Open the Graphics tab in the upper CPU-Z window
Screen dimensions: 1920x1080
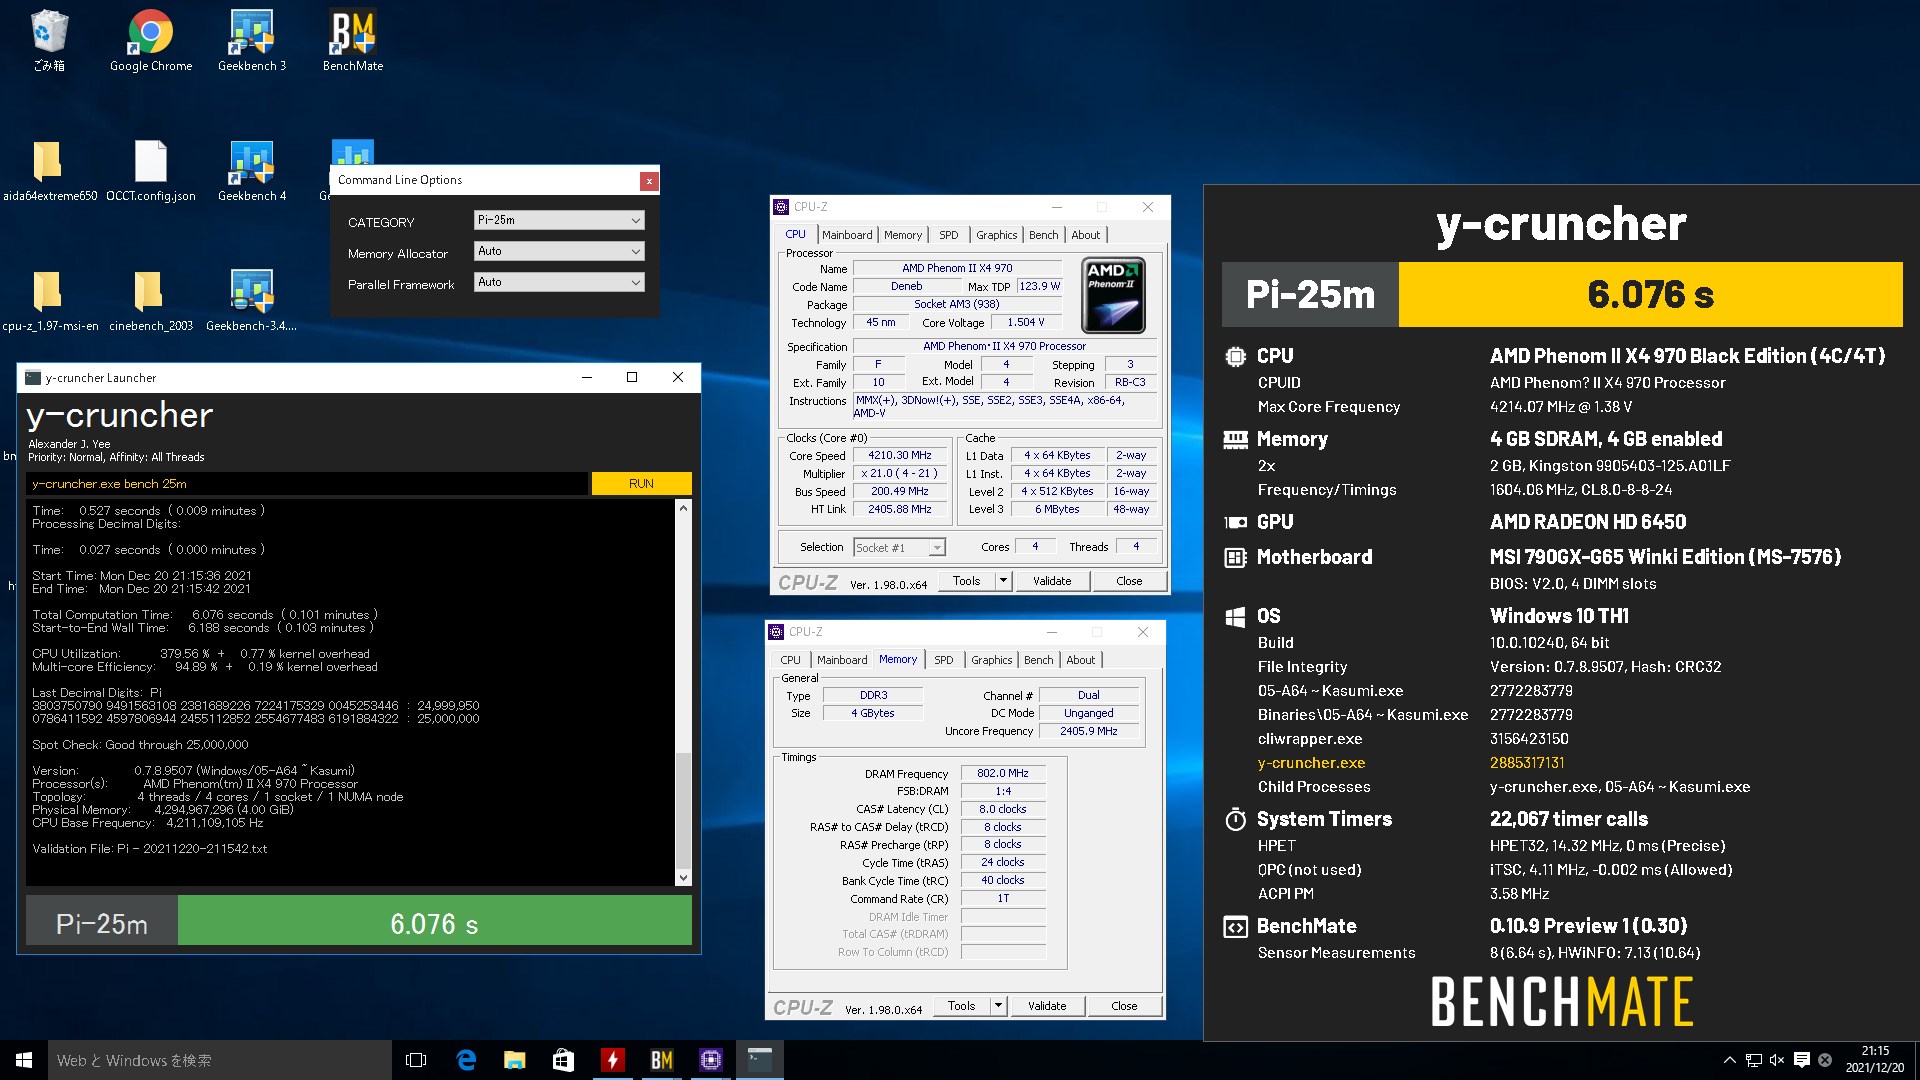996,235
